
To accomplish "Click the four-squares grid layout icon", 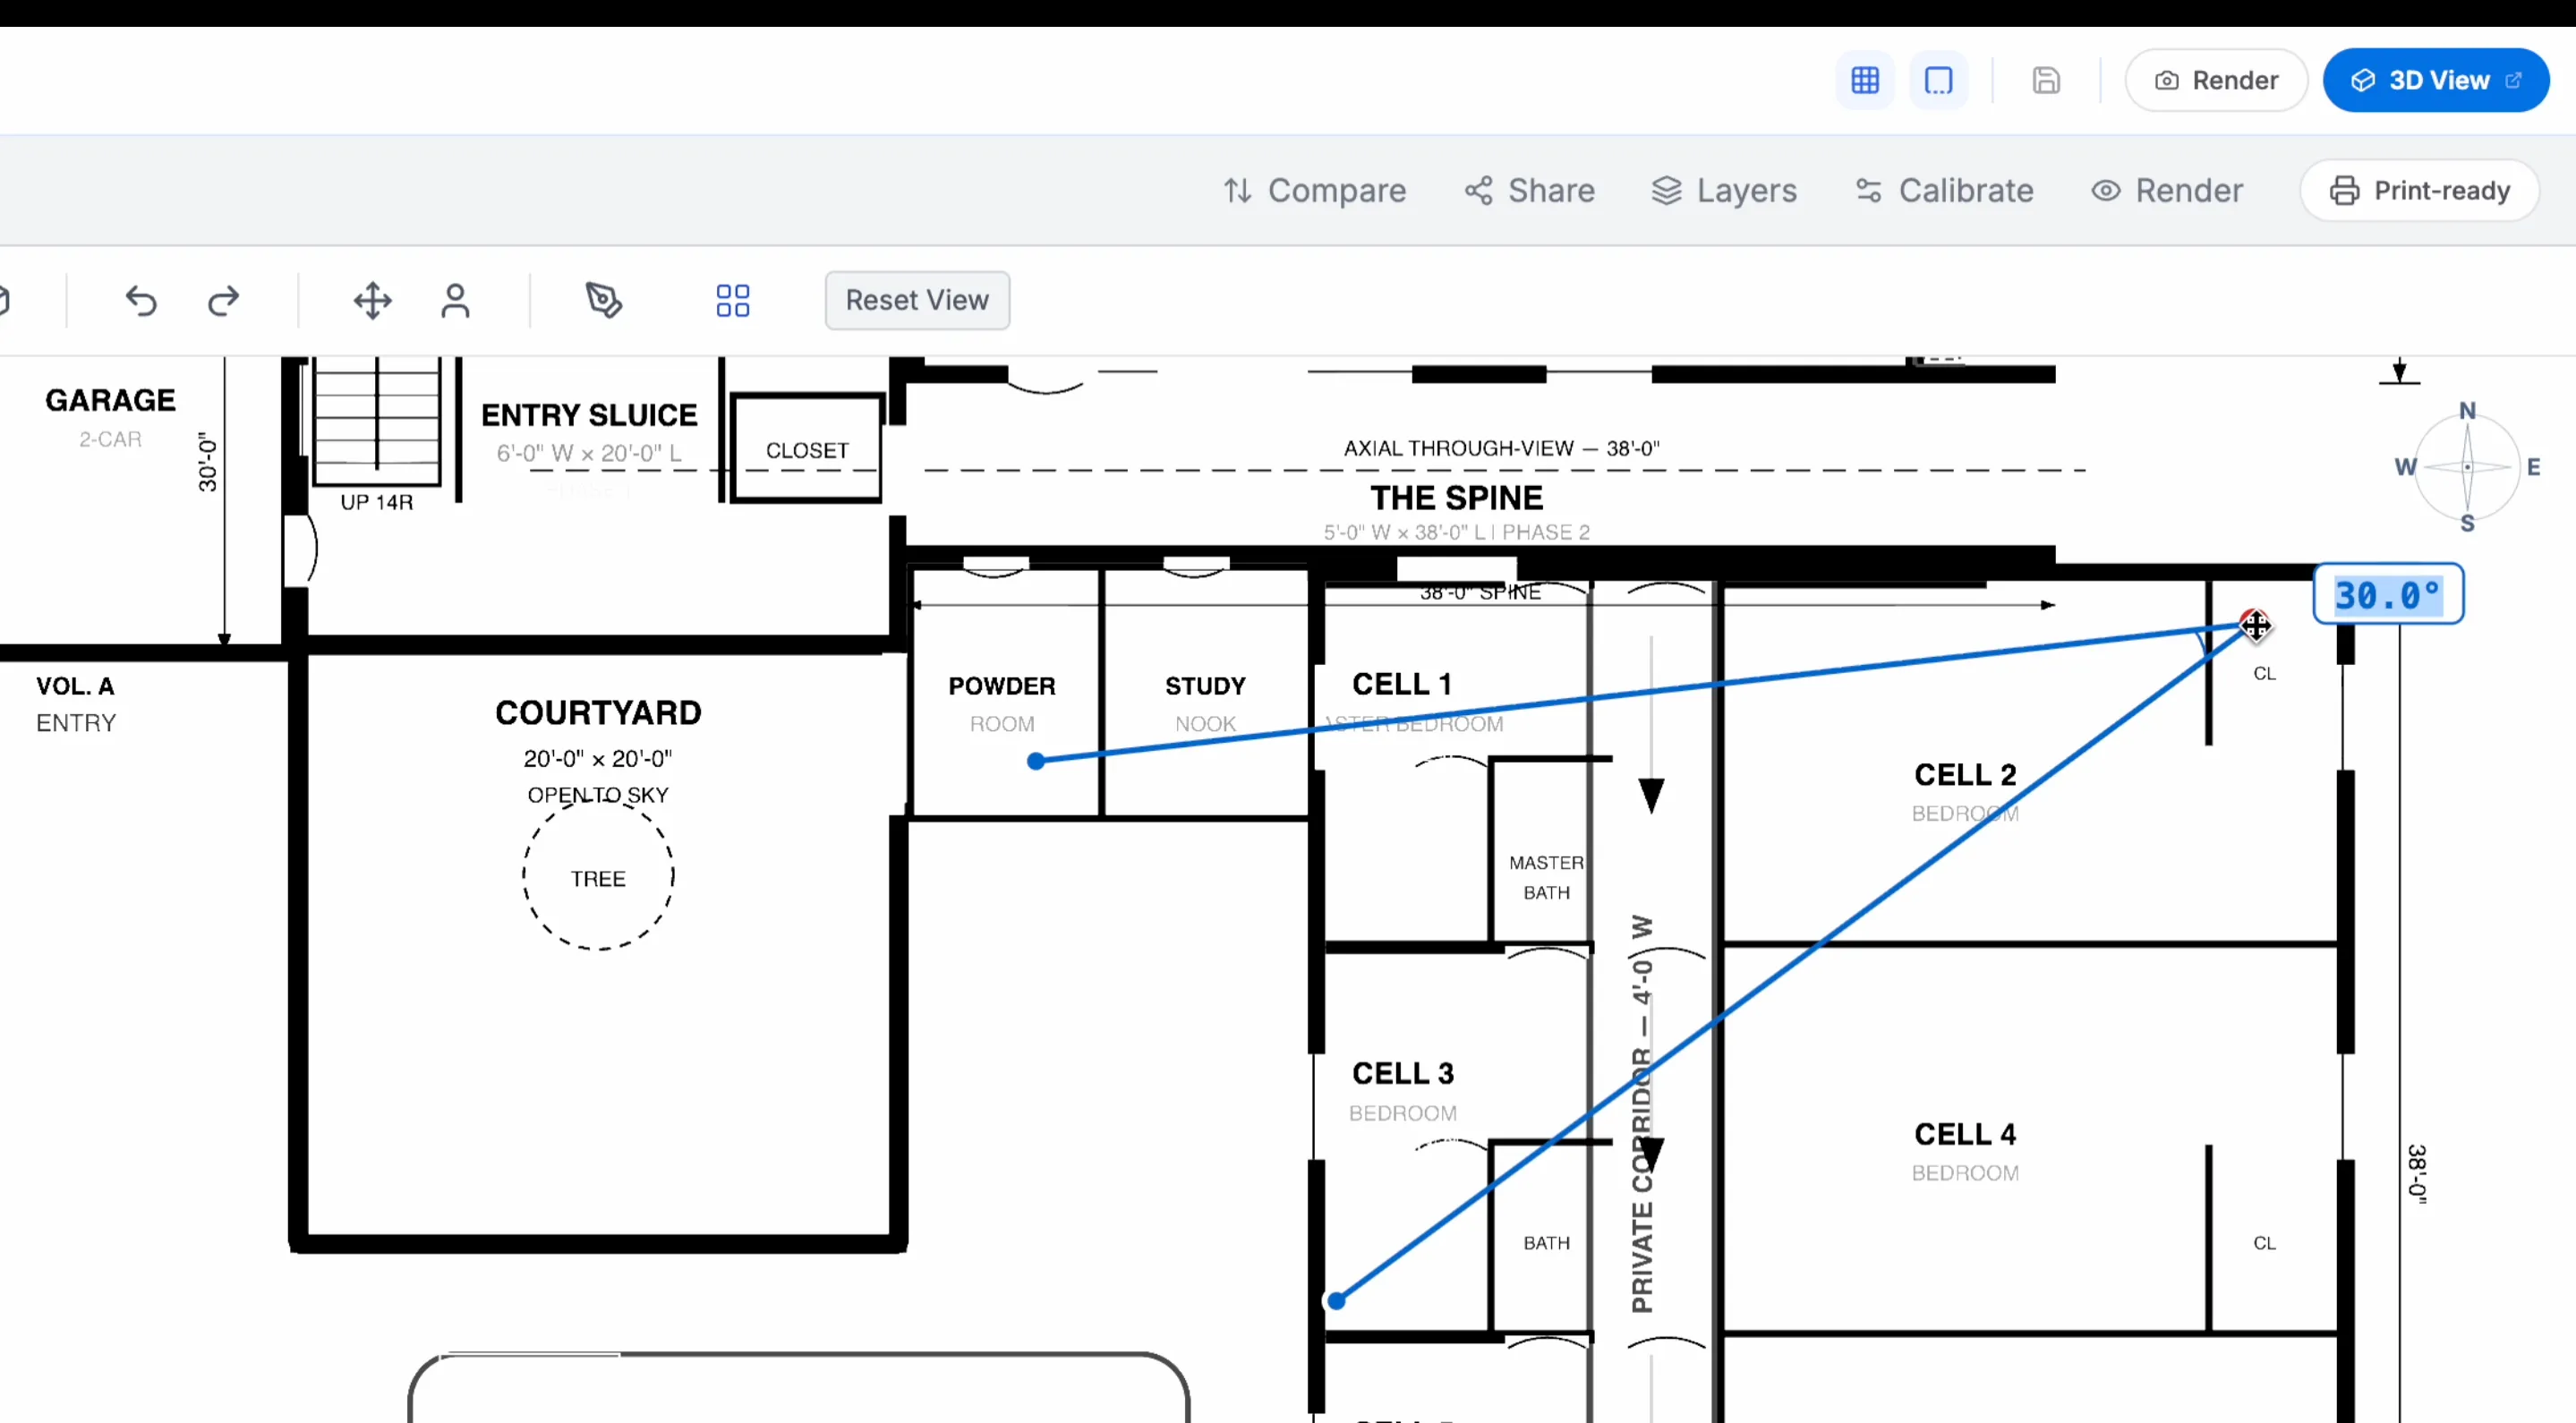I will point(732,300).
